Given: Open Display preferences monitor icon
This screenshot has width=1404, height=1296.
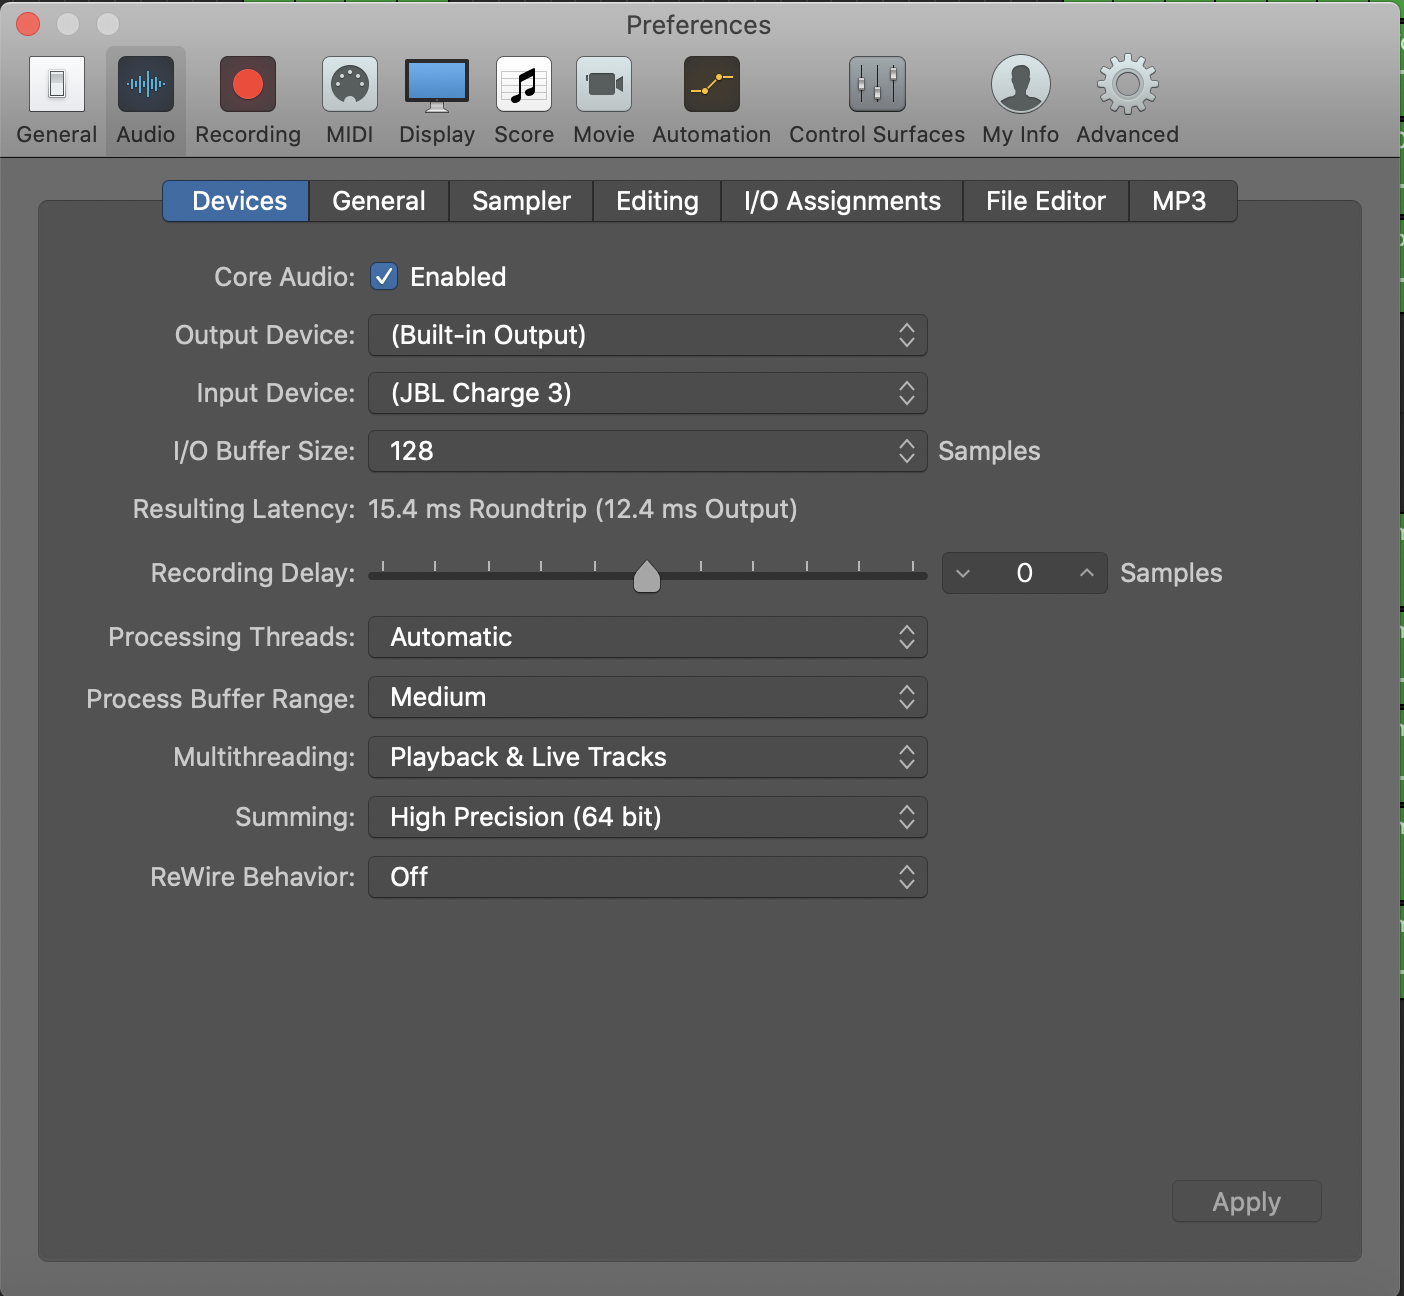Looking at the screenshot, I should (x=437, y=85).
